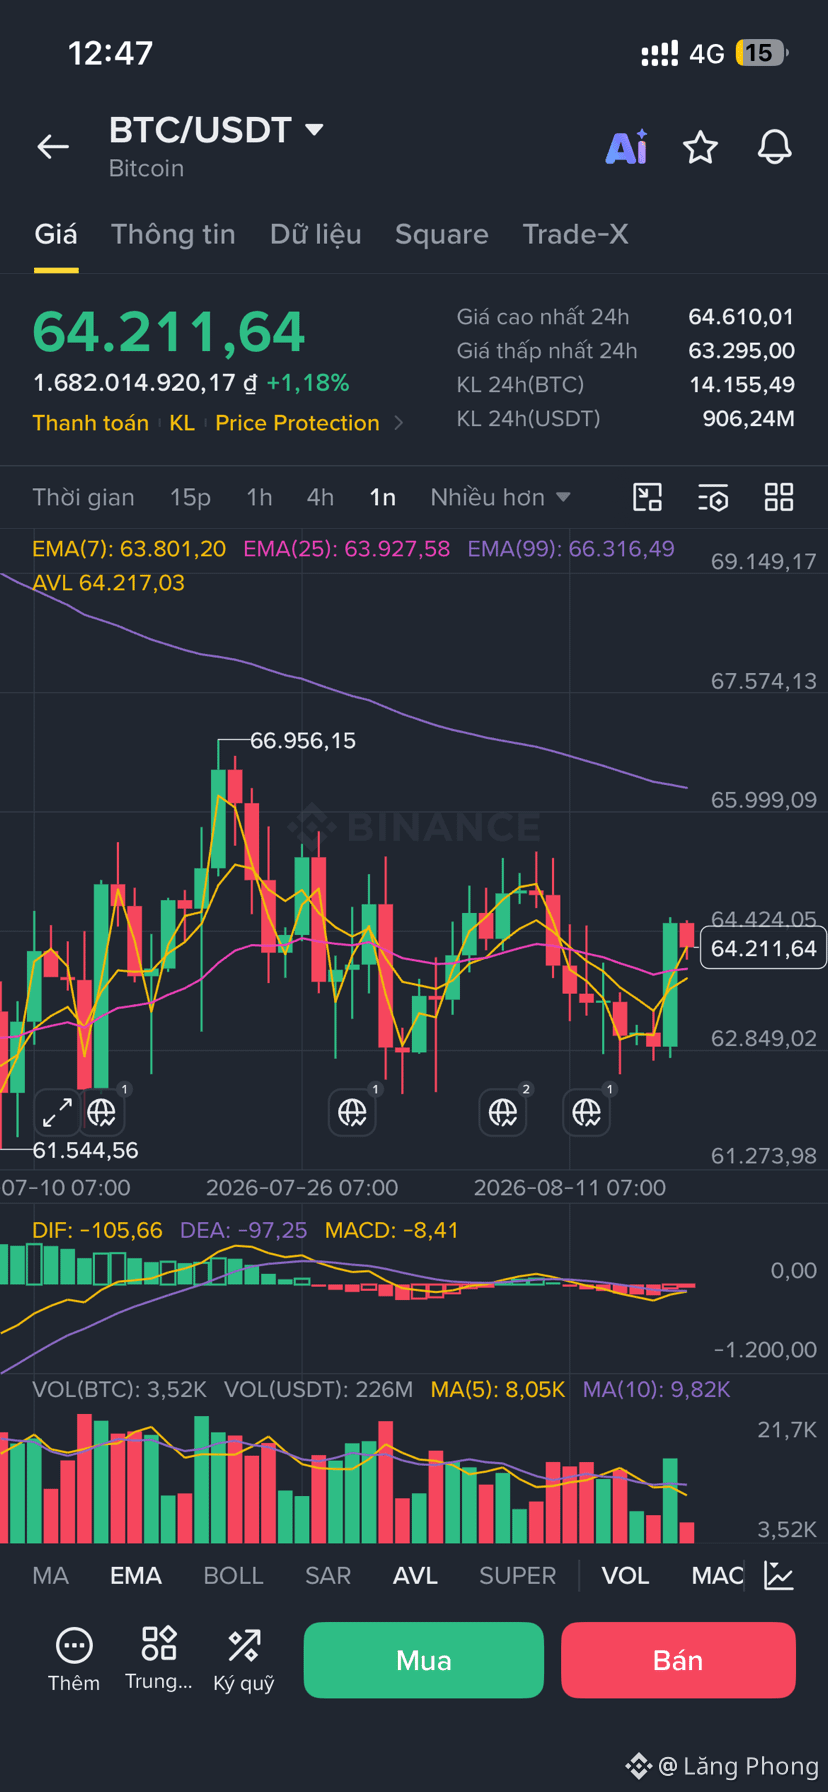Tap the KL 24h(USDT) 906,24M value
This screenshot has height=1792, width=828.
(x=749, y=418)
